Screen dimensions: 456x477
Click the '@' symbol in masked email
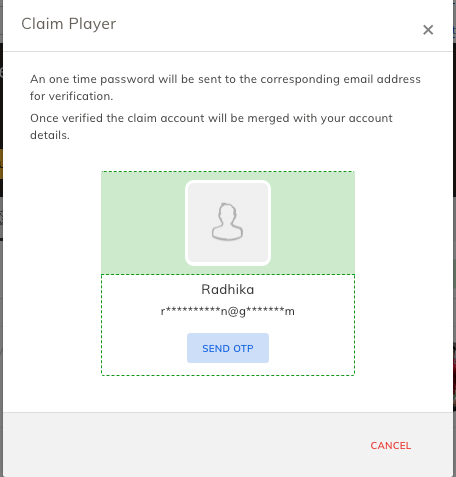(x=233, y=311)
